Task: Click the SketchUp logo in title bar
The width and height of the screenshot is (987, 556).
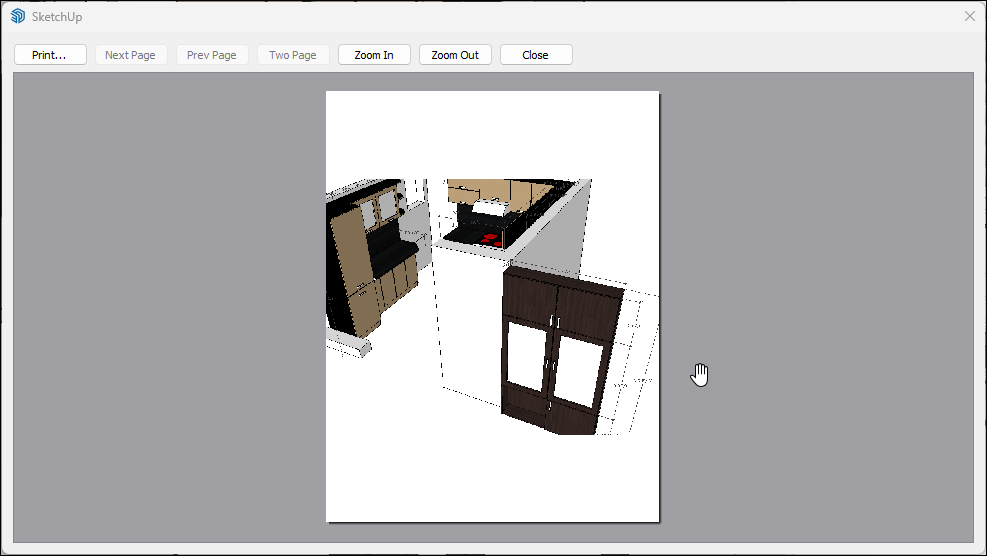Action: pyautogui.click(x=18, y=16)
